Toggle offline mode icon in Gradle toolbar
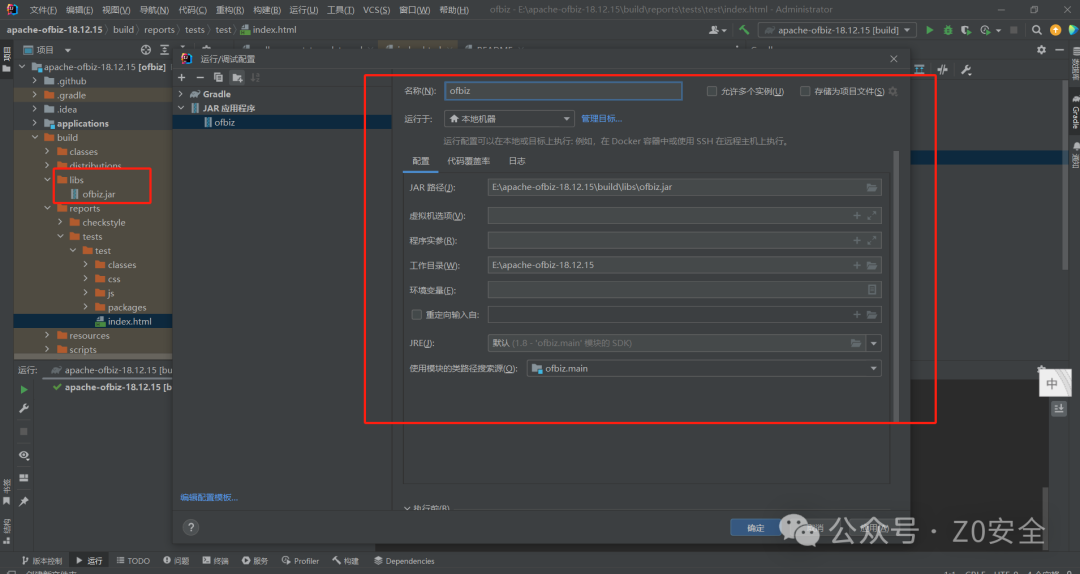This screenshot has height=574, width=1080. tap(943, 70)
